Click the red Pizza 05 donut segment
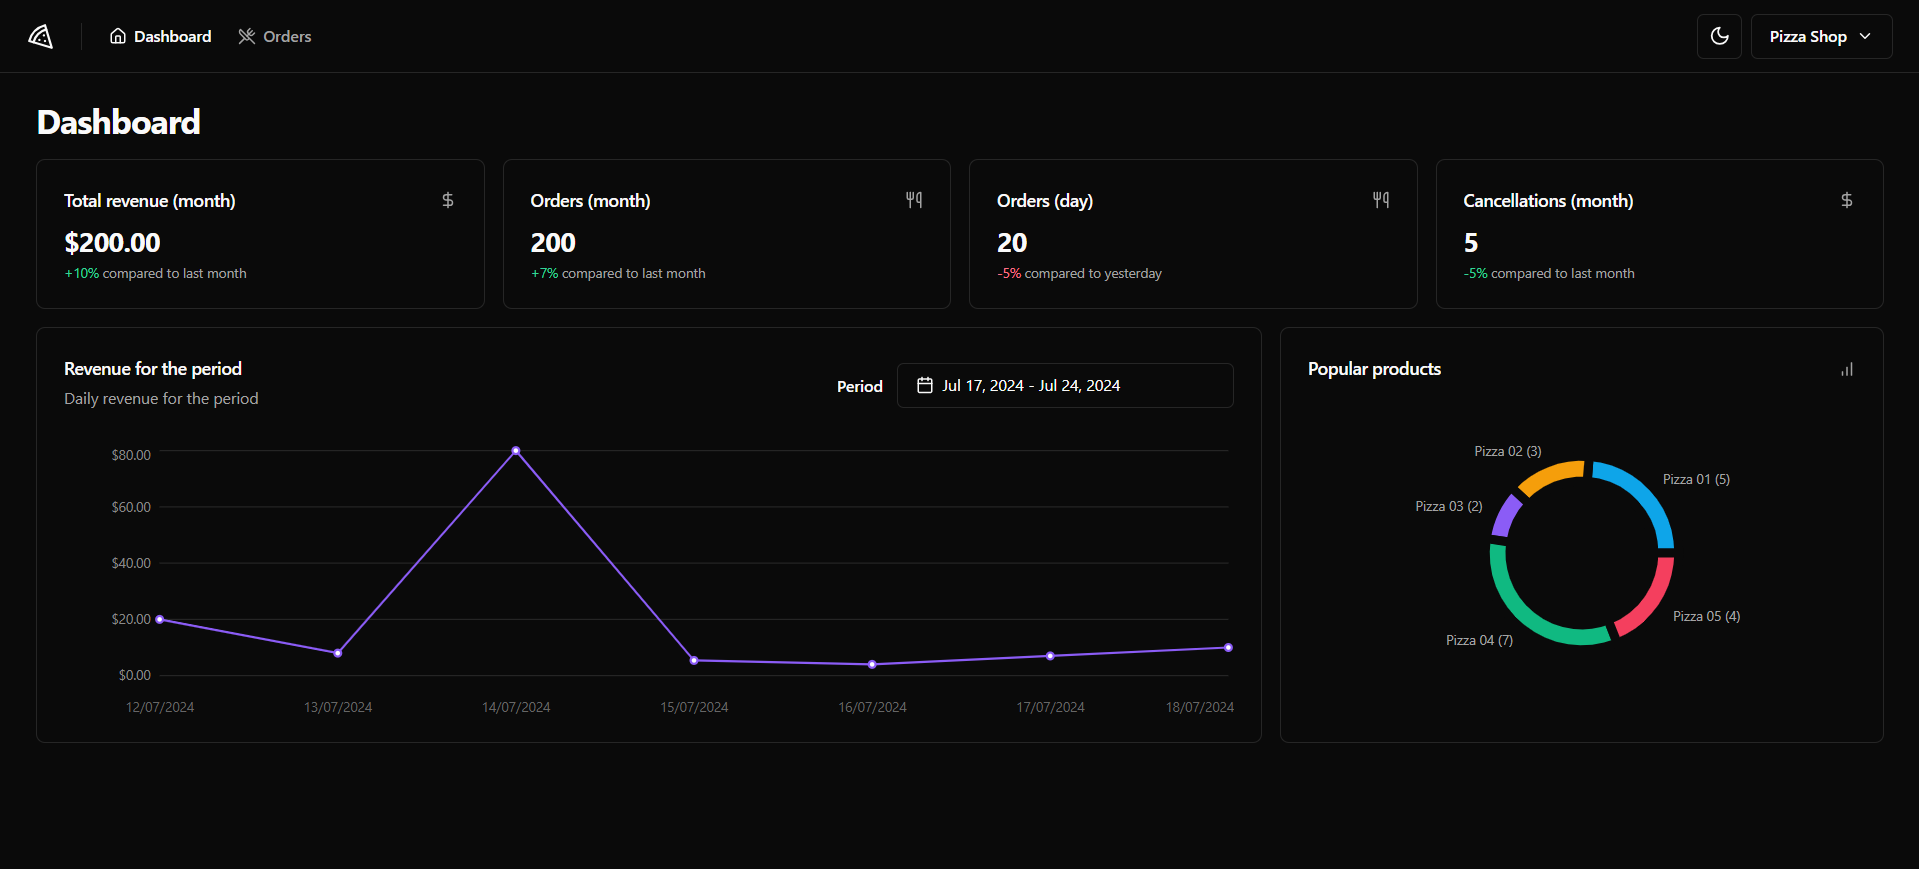Viewport: 1919px width, 869px height. pos(1651,603)
